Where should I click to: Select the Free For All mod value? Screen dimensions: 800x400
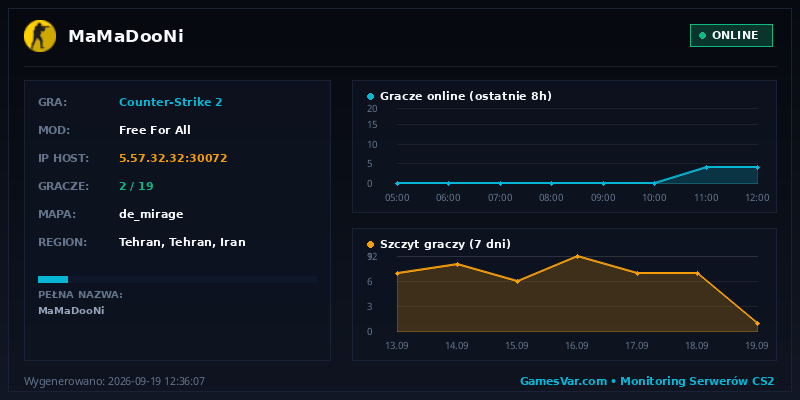point(155,130)
